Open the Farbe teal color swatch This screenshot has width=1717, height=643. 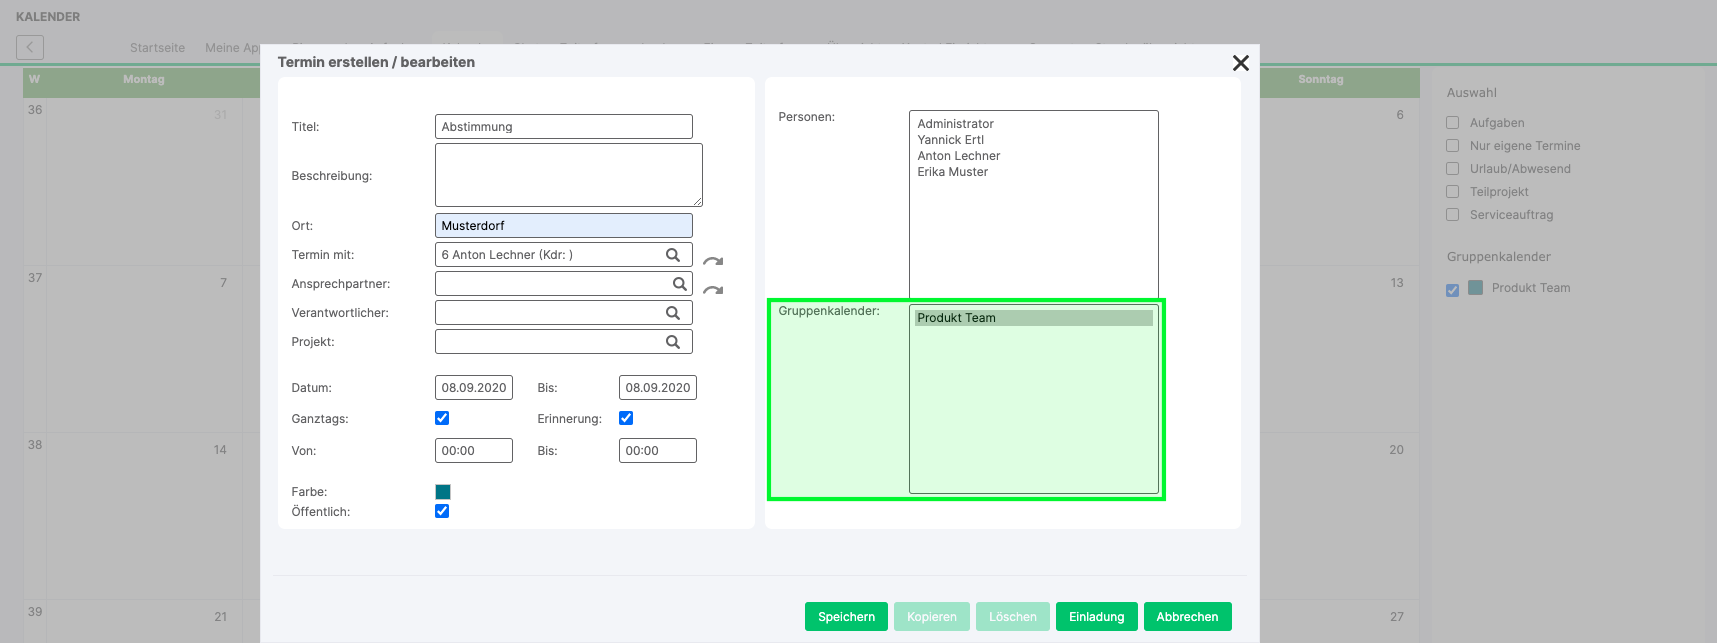pos(443,492)
